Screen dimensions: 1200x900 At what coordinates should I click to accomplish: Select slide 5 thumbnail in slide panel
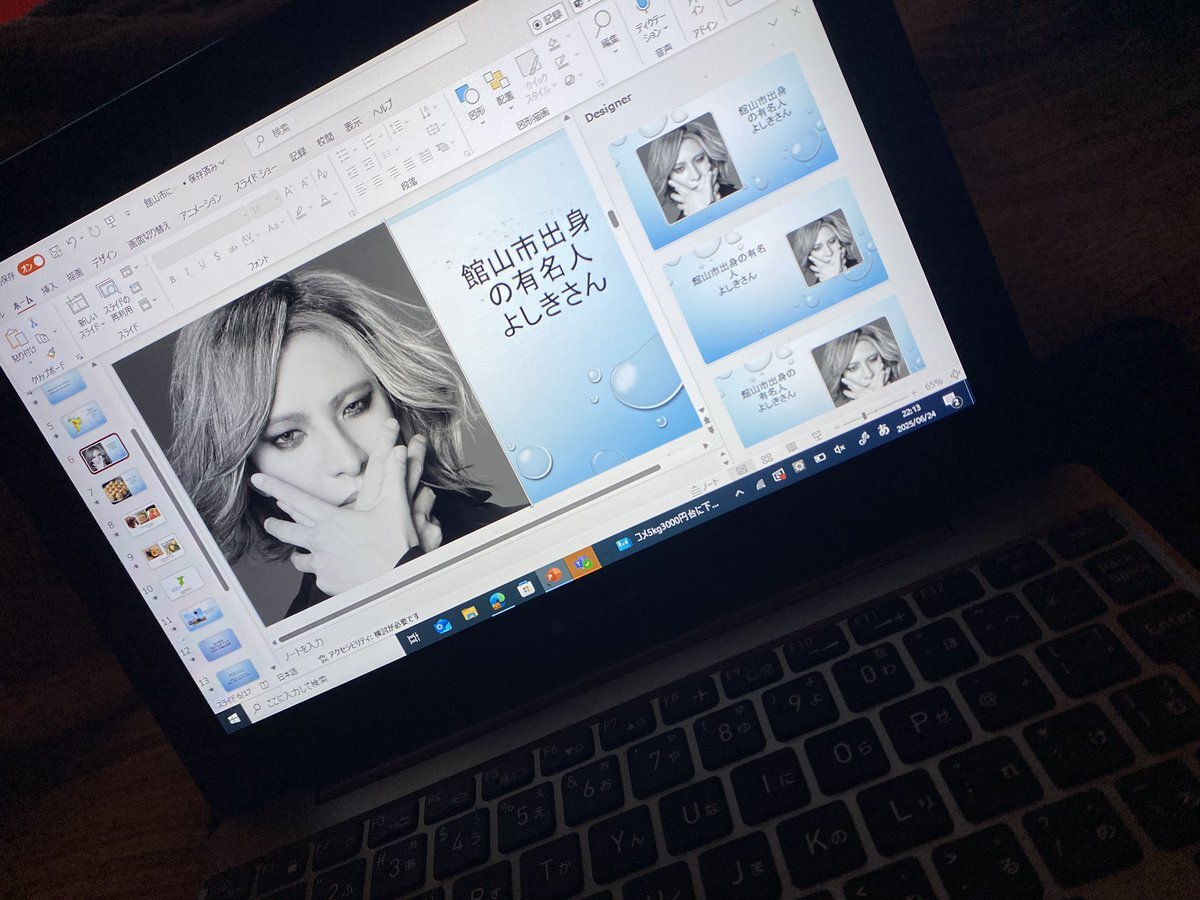(83, 421)
